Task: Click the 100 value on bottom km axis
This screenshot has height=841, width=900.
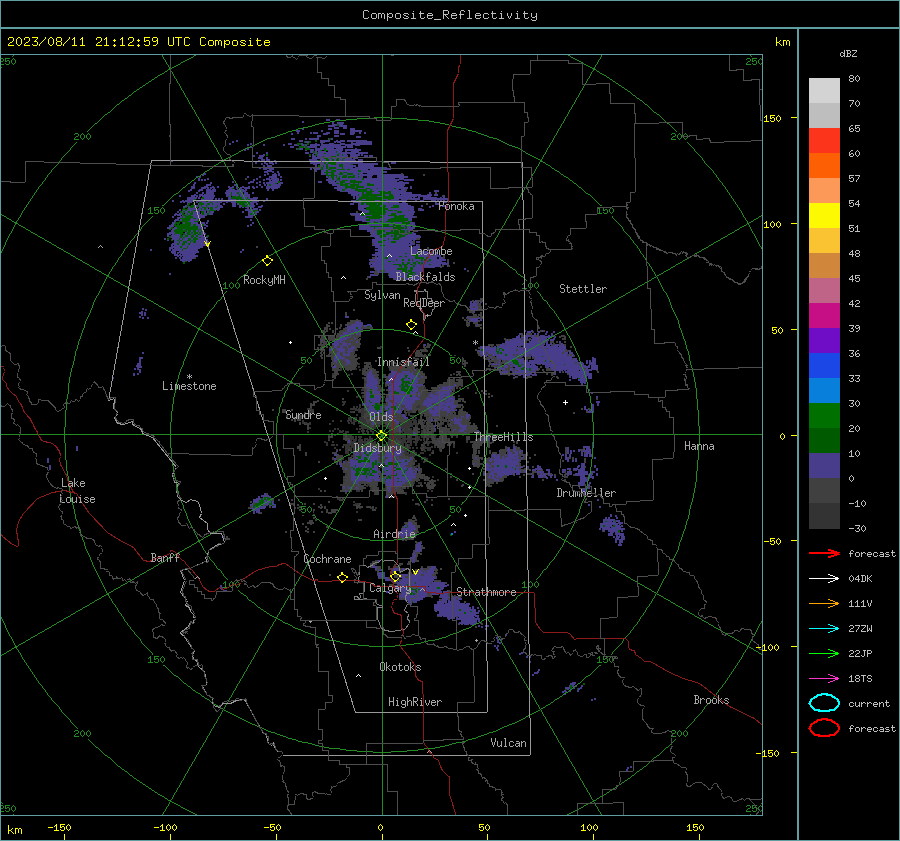Action: 589,827
